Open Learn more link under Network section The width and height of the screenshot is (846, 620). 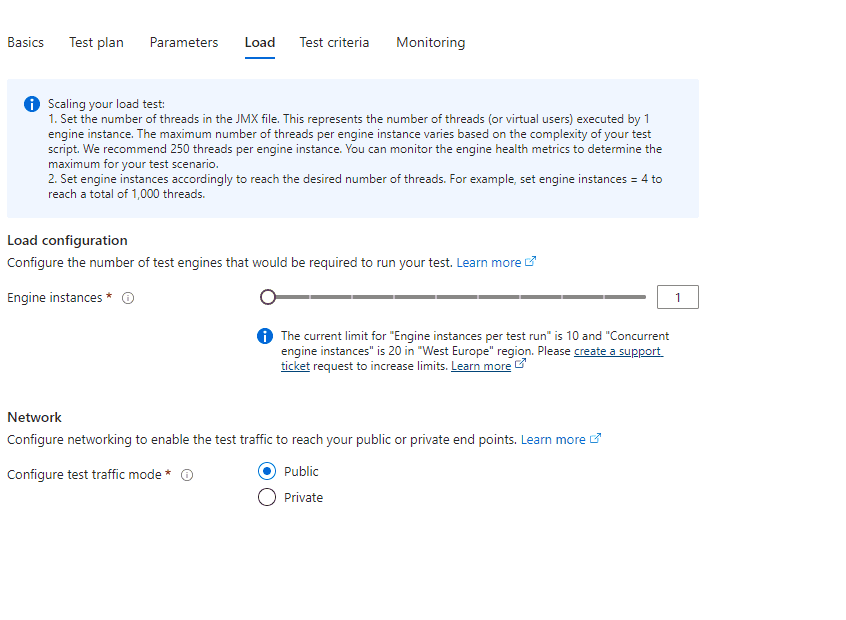pyautogui.click(x=553, y=439)
